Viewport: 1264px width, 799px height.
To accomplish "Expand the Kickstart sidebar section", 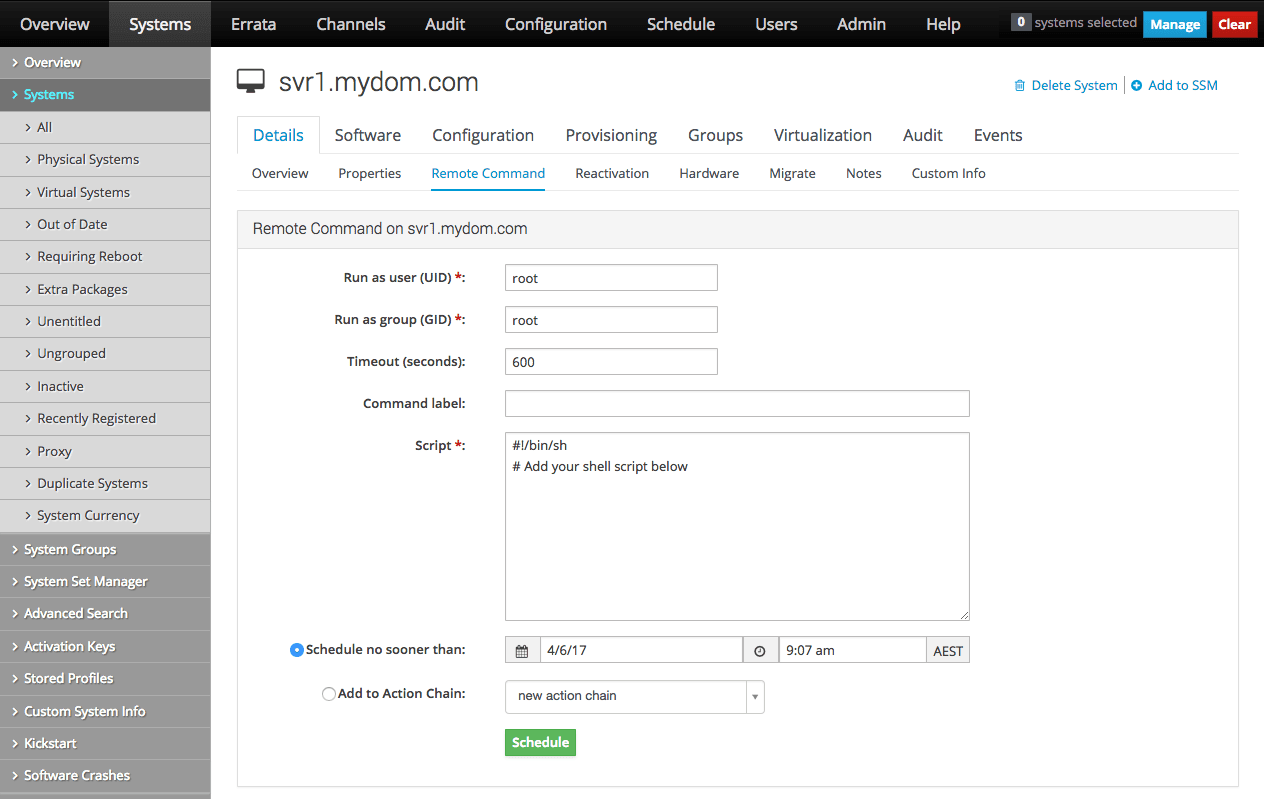I will pyautogui.click(x=105, y=743).
